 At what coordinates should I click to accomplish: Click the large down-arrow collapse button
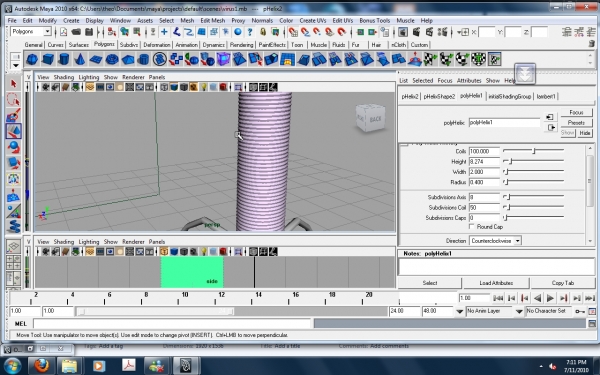[525, 74]
